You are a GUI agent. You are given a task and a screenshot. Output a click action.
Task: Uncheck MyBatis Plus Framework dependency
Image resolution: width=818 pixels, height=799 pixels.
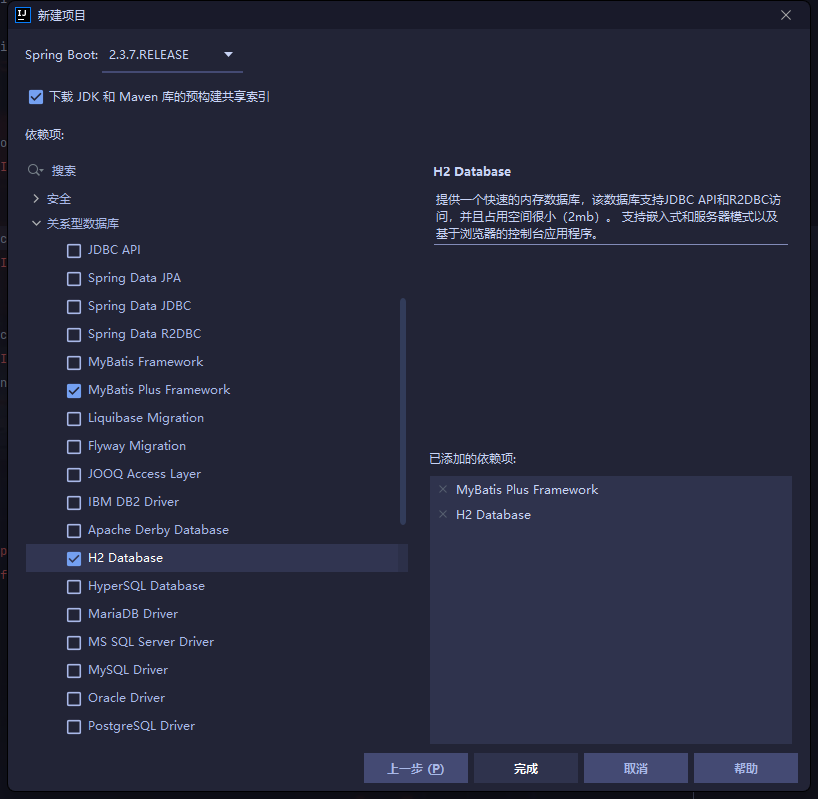click(74, 390)
